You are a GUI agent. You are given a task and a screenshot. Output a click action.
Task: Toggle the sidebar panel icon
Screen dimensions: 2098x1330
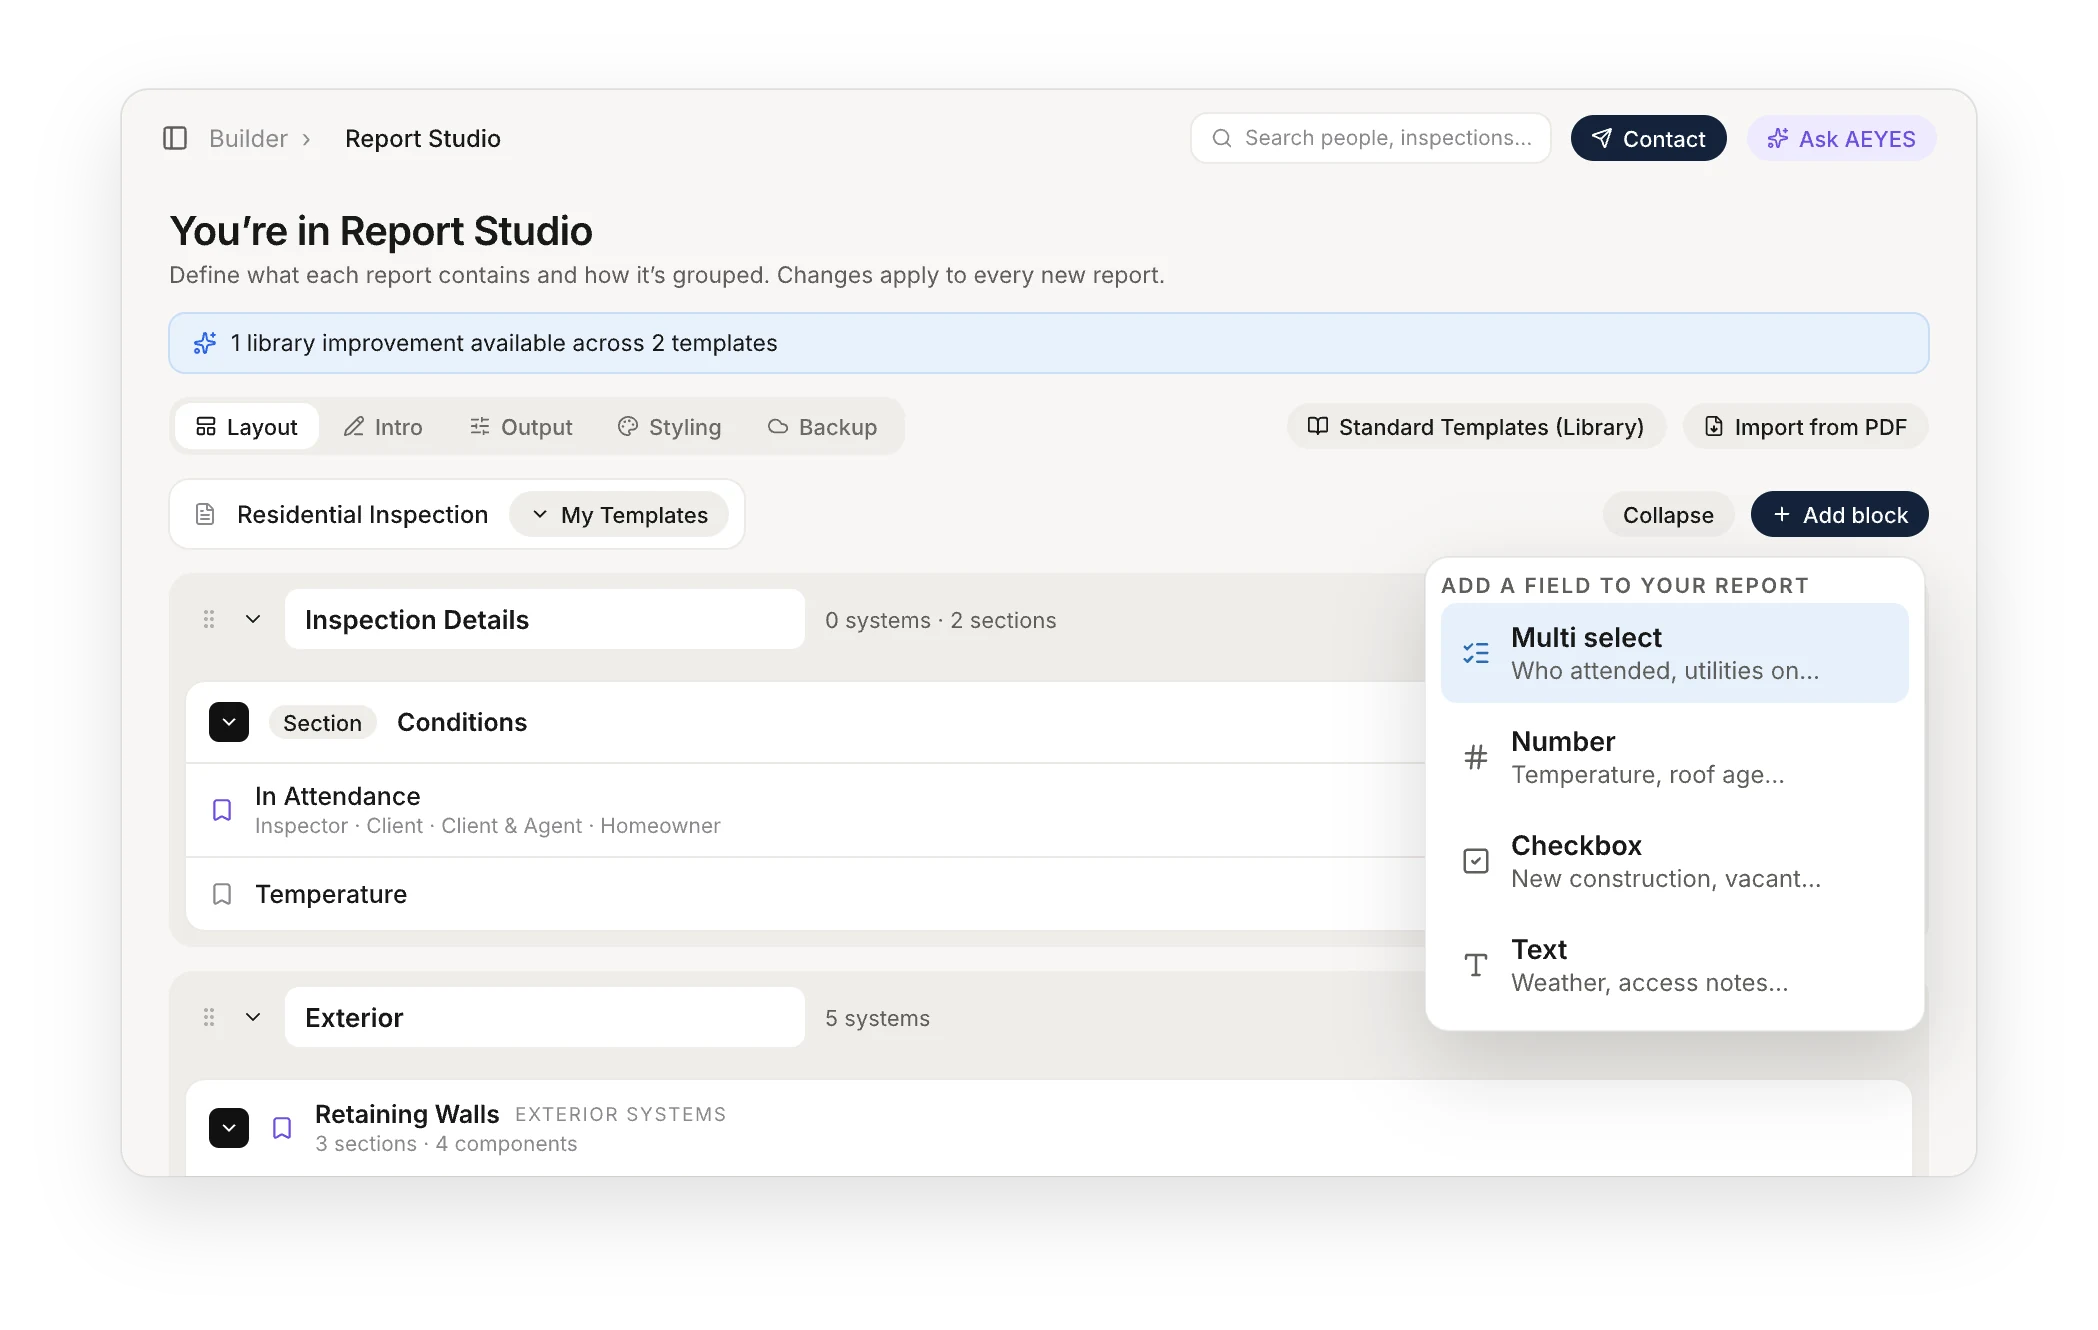click(x=175, y=138)
